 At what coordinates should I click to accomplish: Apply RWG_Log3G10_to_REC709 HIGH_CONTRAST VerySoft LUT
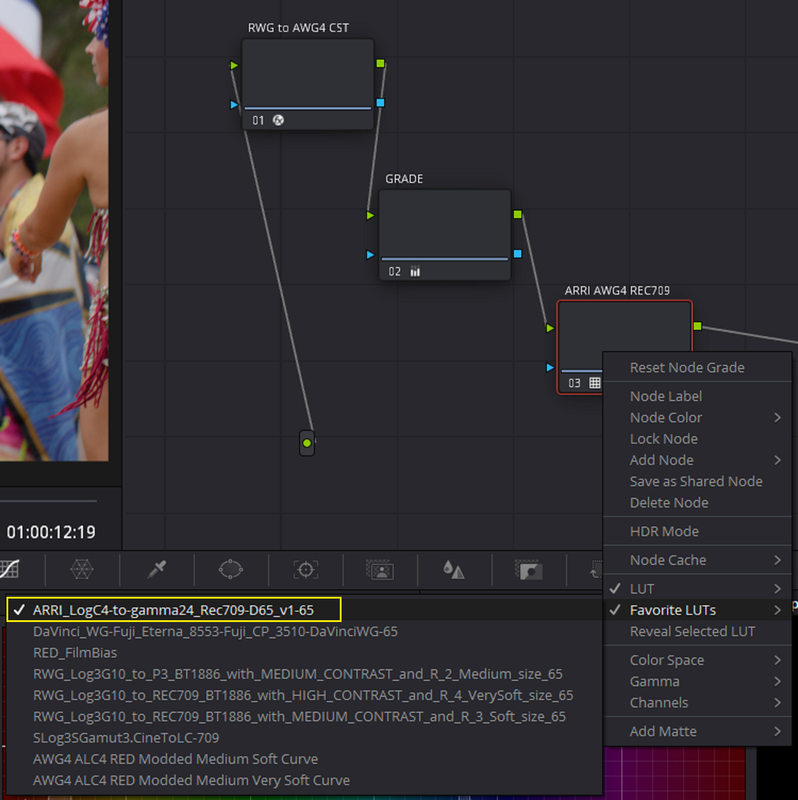coord(304,695)
